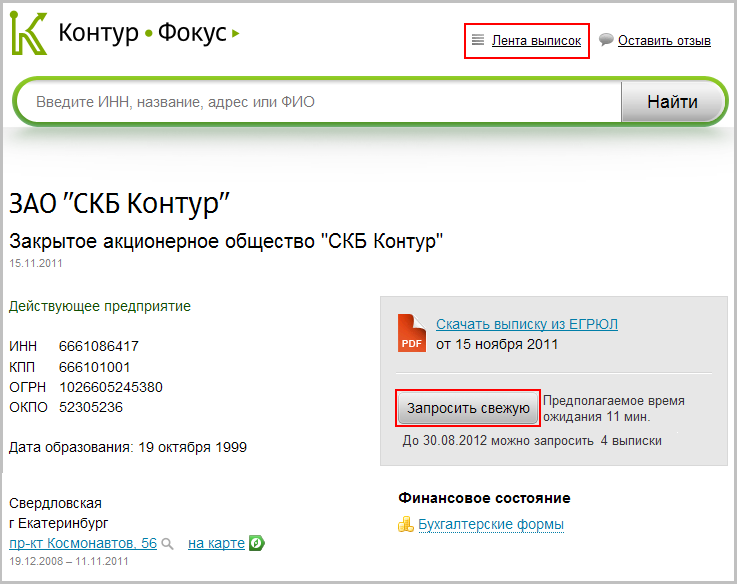Click the от 15 ноября 2011 date text
The image size is (737, 584).
tap(497, 344)
